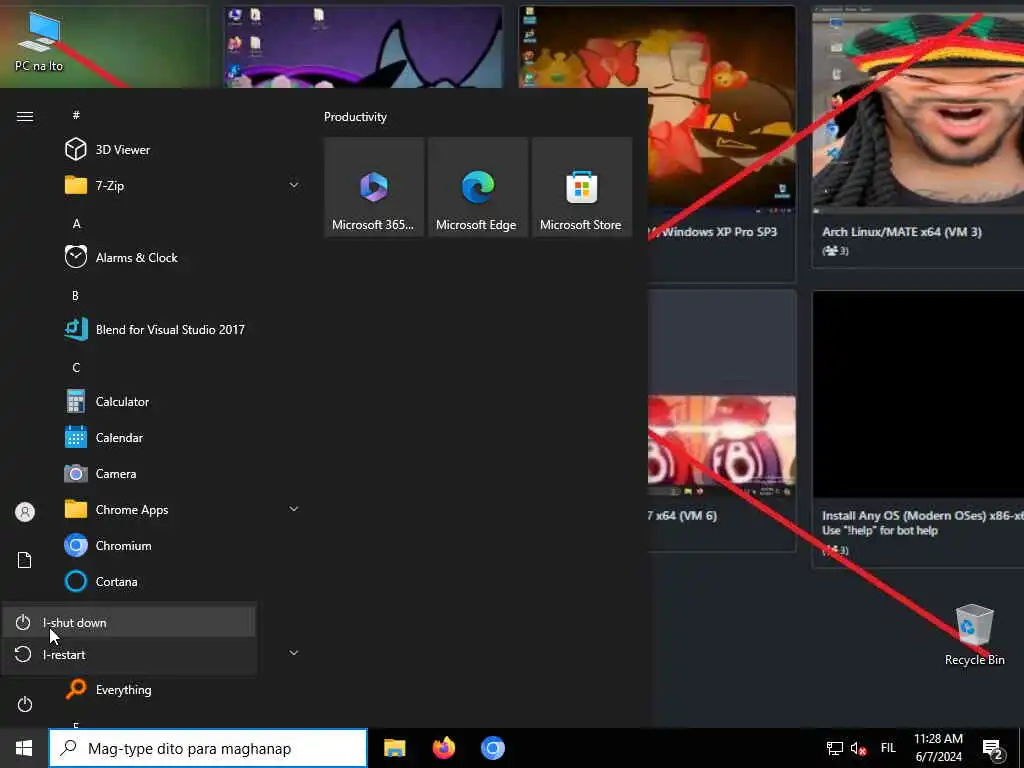
Task: Open the Microsoft Store tile
Action: 581,187
